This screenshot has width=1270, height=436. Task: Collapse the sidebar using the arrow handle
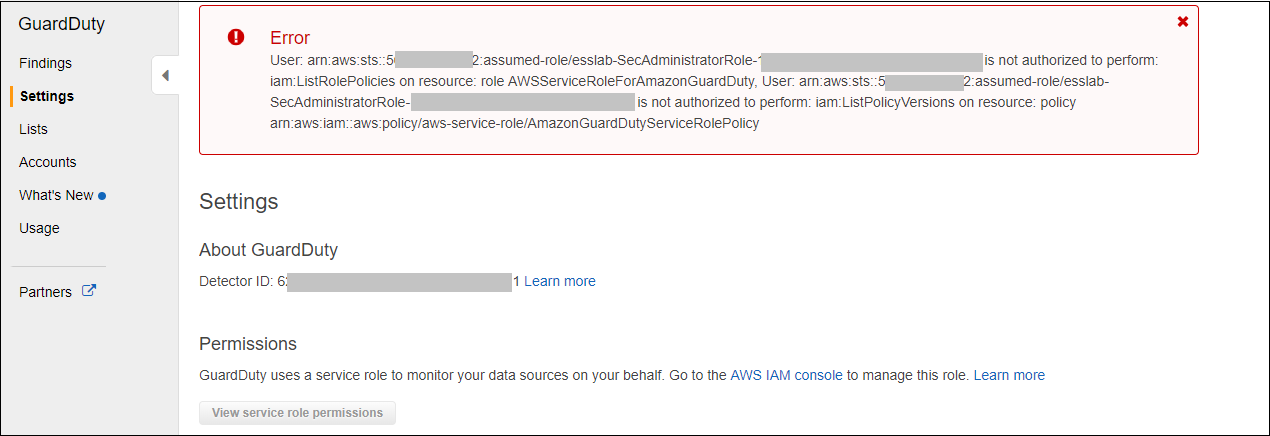point(166,75)
